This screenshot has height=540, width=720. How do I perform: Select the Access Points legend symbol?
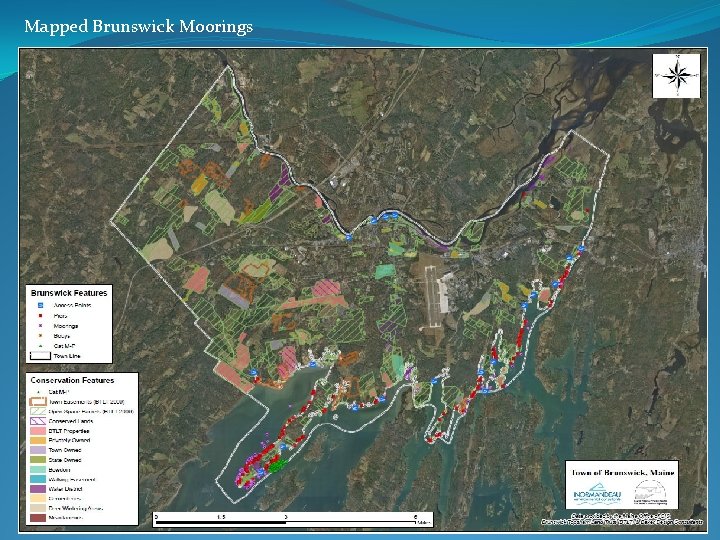pos(40,305)
